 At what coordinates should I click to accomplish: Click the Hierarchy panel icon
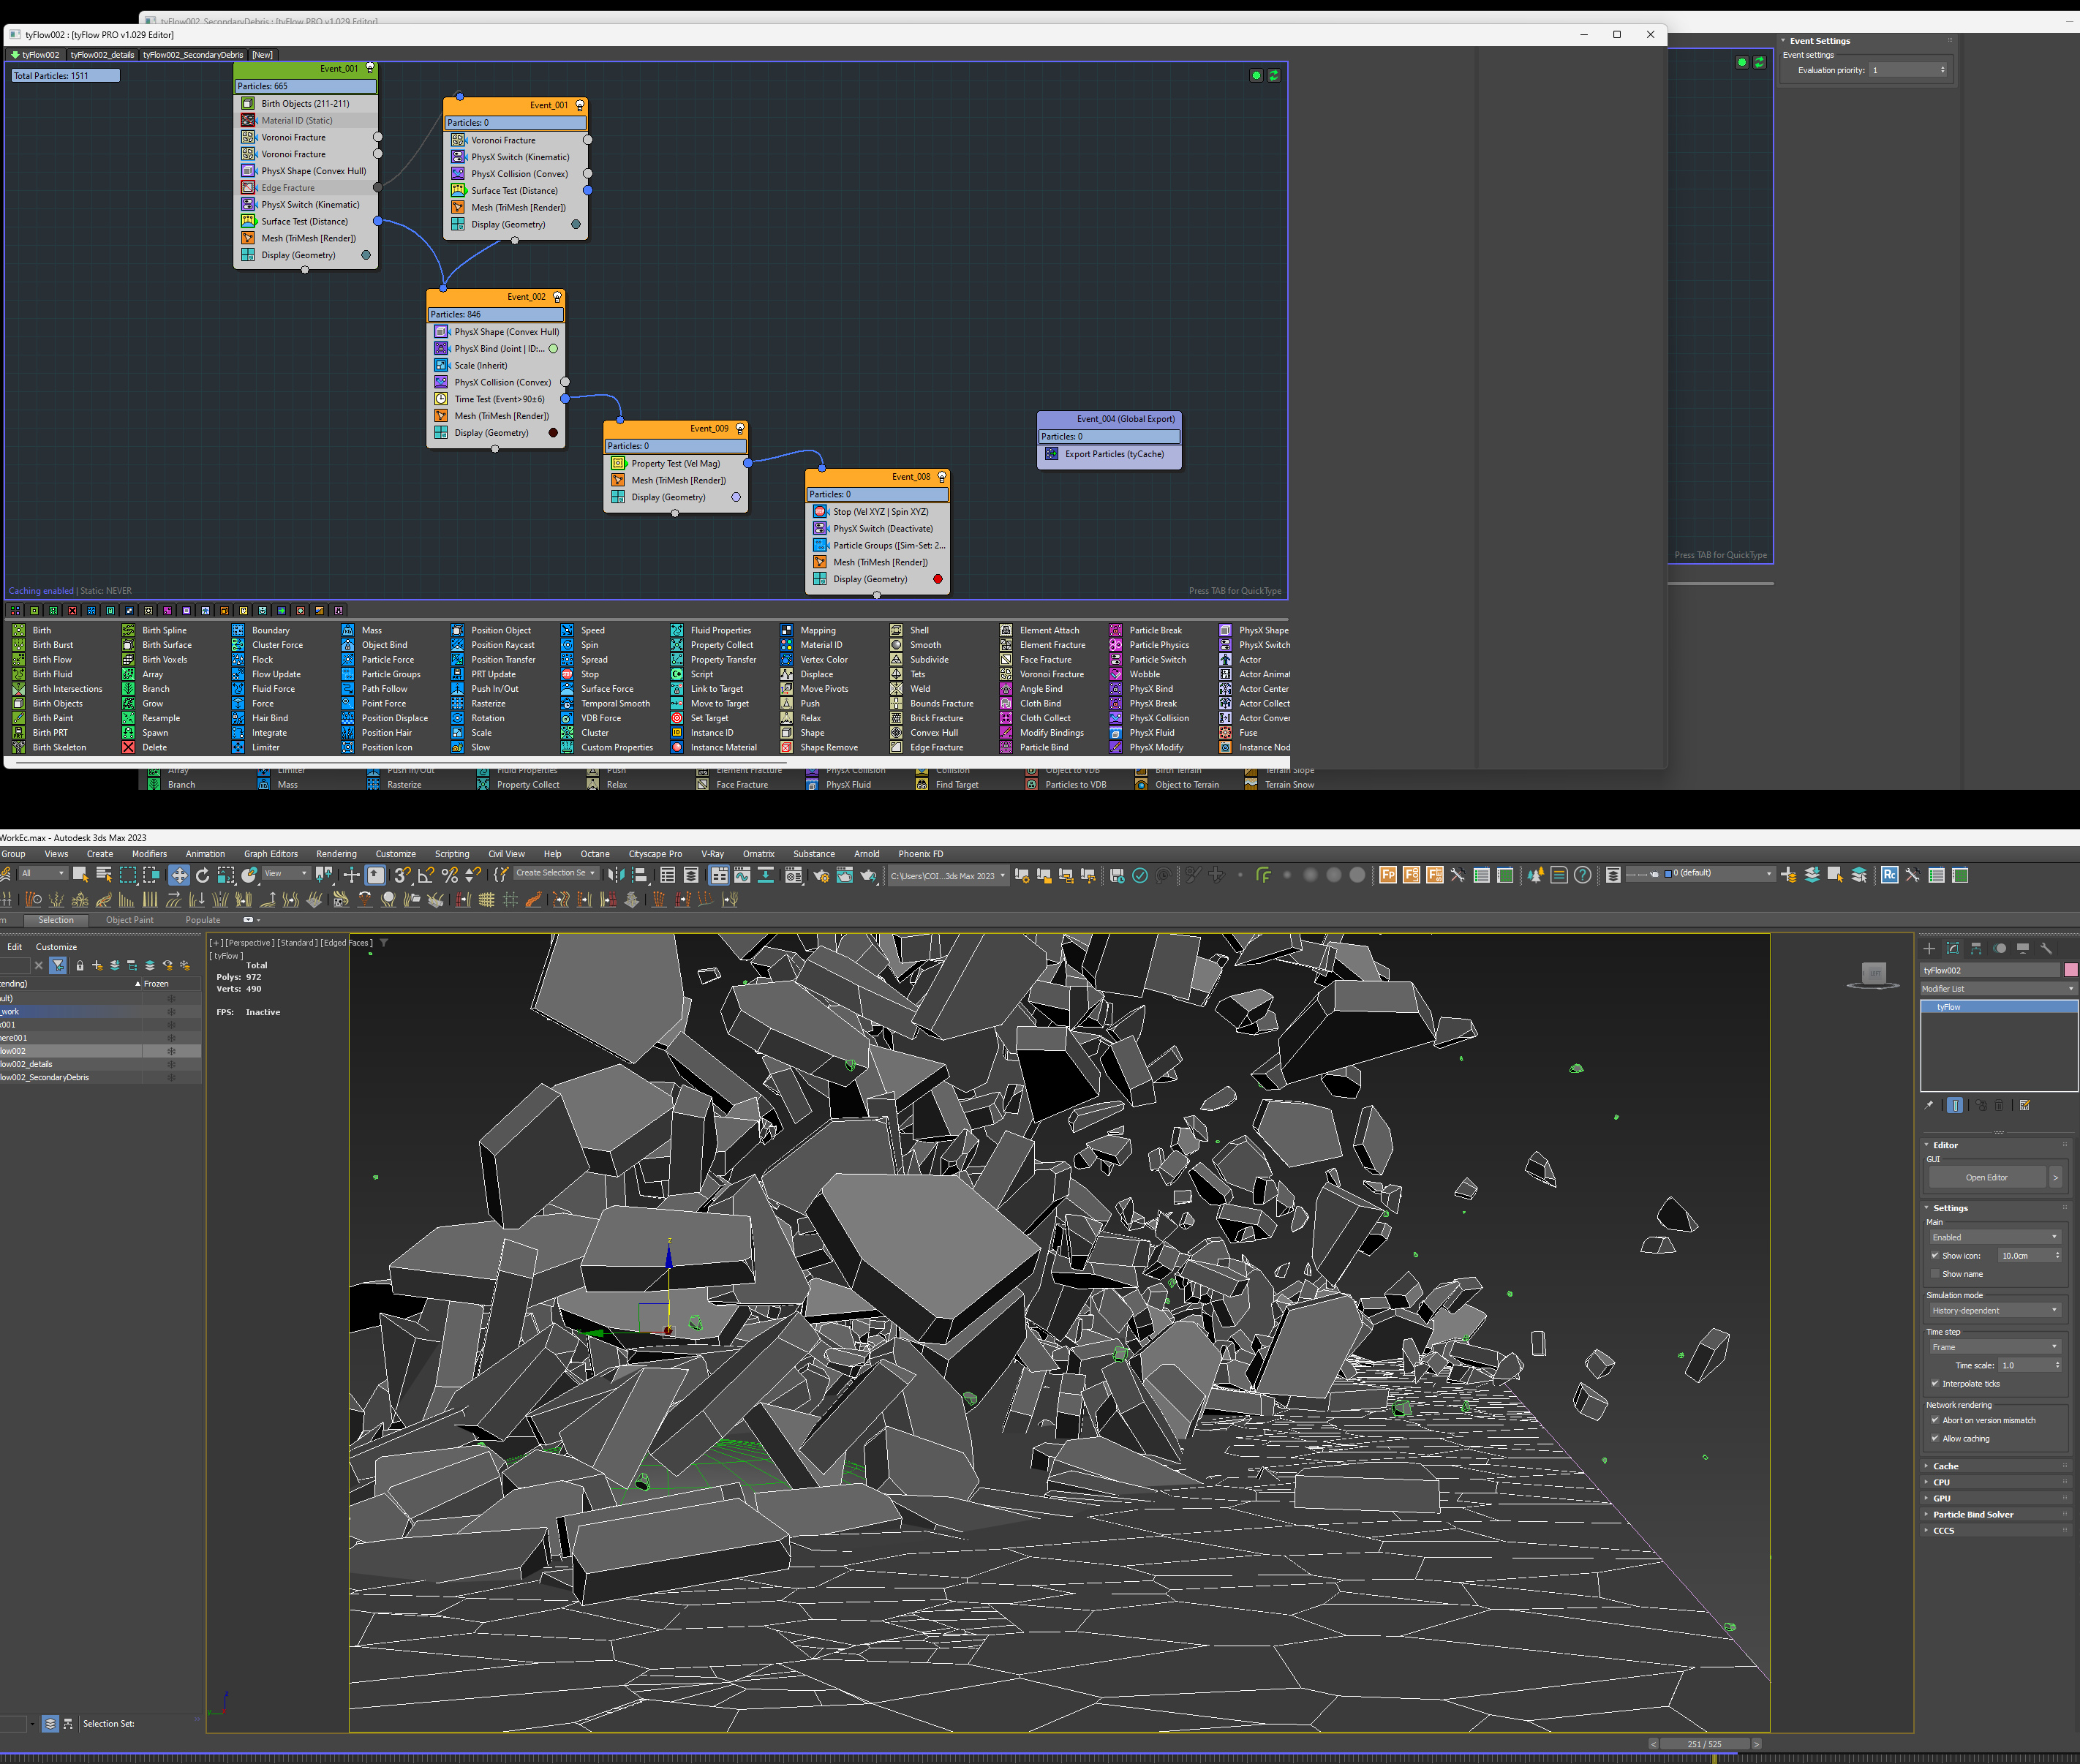[x=1976, y=948]
